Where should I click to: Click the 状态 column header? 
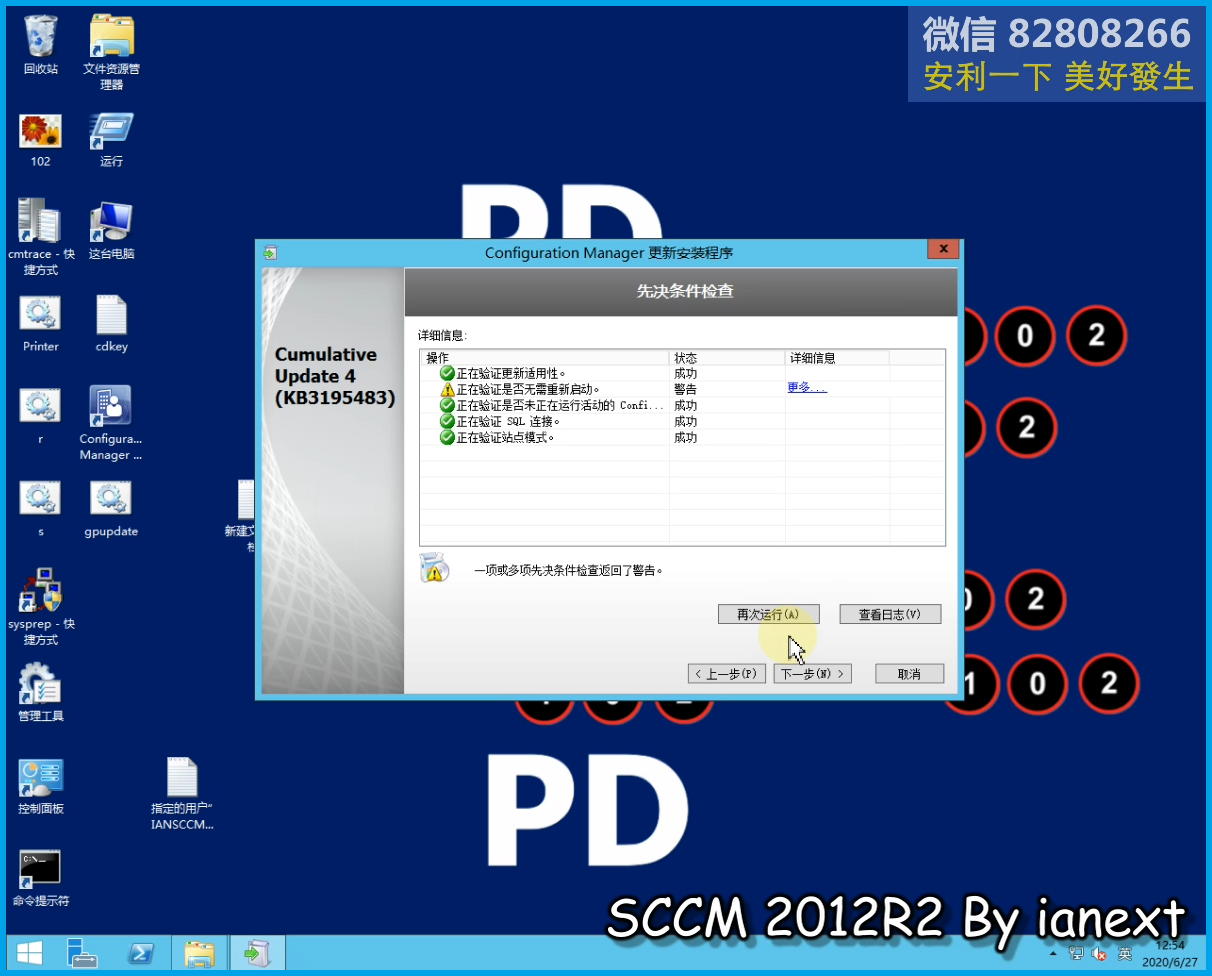(x=727, y=357)
